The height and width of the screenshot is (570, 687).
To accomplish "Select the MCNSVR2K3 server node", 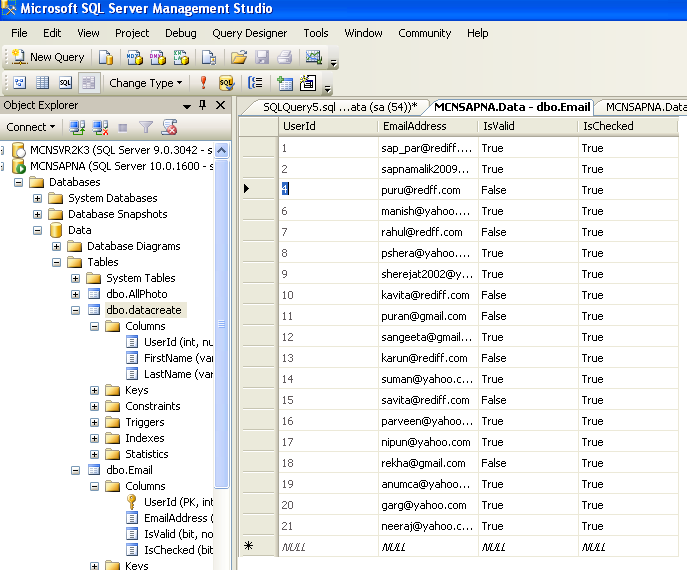I will click(121, 150).
